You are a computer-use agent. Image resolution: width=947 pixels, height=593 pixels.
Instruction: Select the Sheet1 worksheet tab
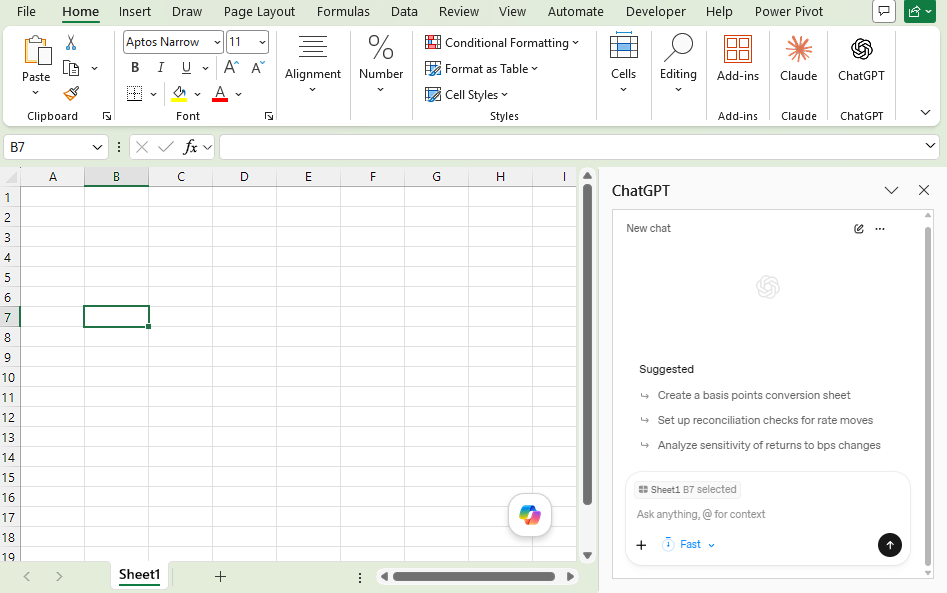(140, 575)
